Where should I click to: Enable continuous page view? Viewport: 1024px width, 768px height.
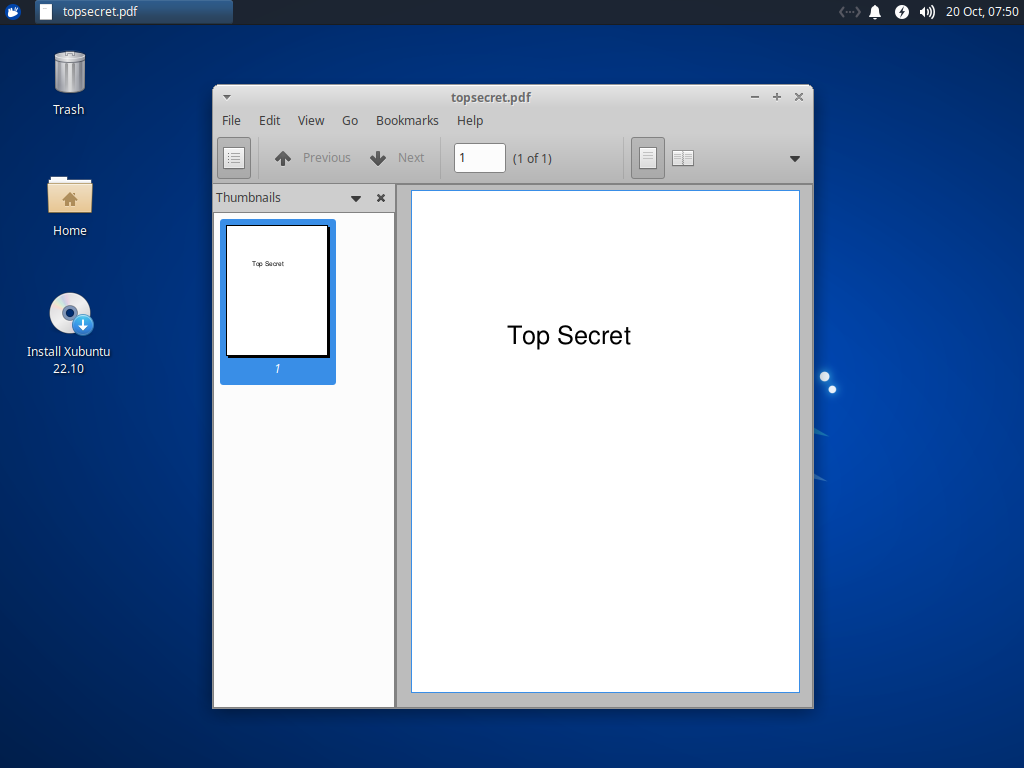pos(646,157)
